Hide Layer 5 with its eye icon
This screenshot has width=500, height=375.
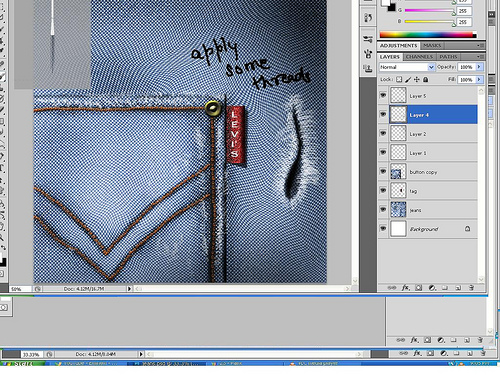pos(383,95)
